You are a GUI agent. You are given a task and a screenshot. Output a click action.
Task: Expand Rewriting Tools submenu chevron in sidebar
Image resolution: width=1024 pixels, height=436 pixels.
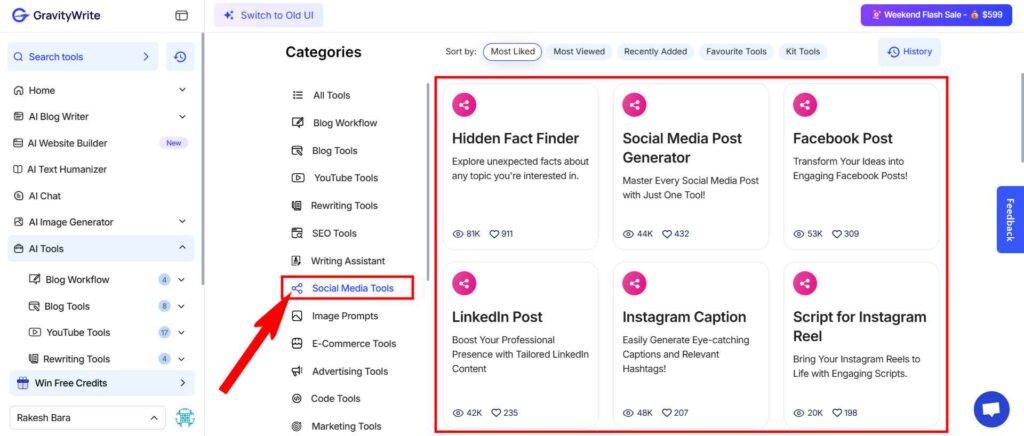181,359
